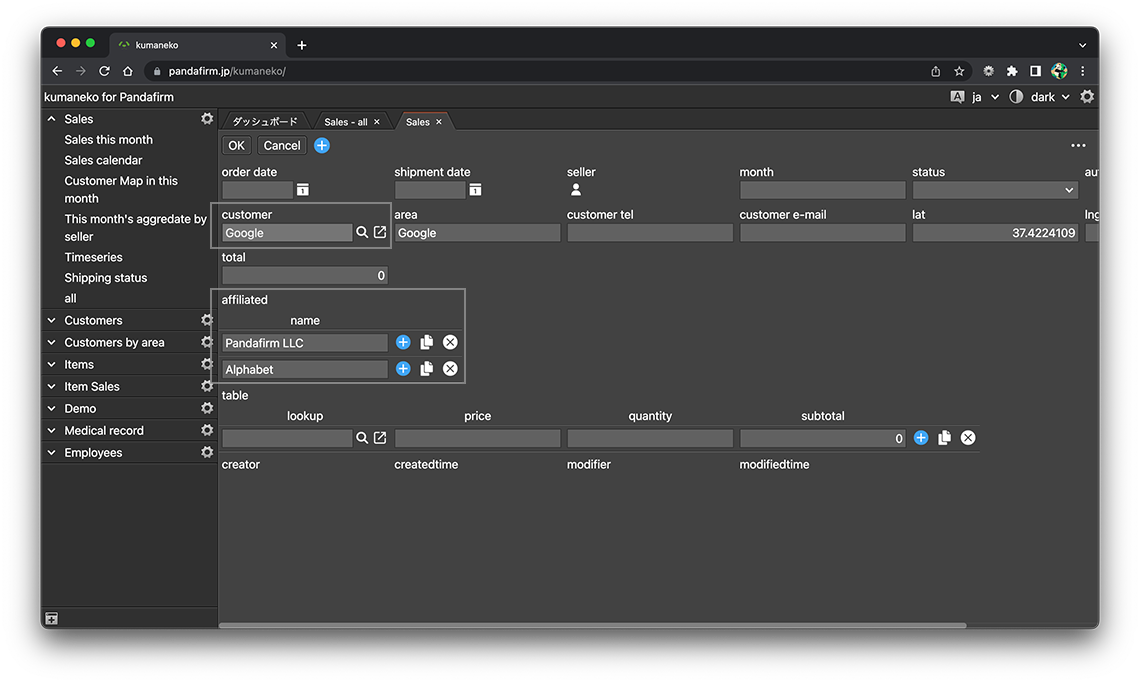Click the horizontal scrollbar at the bottom
This screenshot has width=1140, height=683.
592,626
